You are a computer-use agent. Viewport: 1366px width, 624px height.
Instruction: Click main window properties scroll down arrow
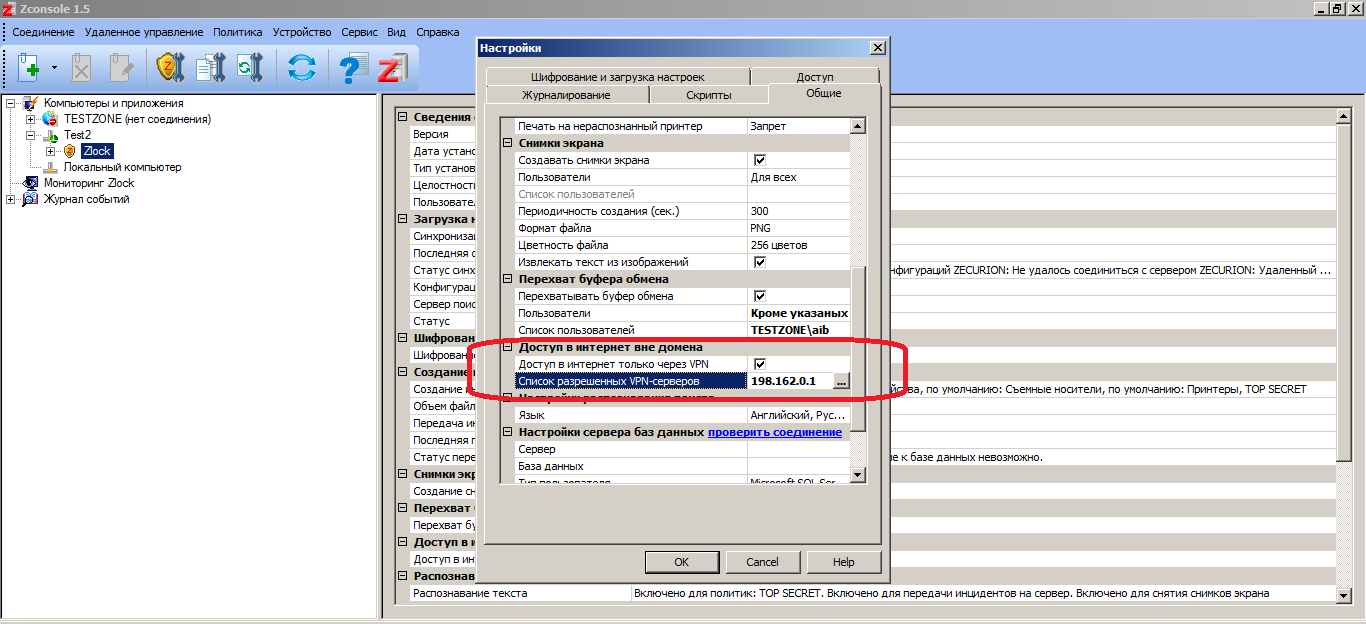click(1343, 596)
